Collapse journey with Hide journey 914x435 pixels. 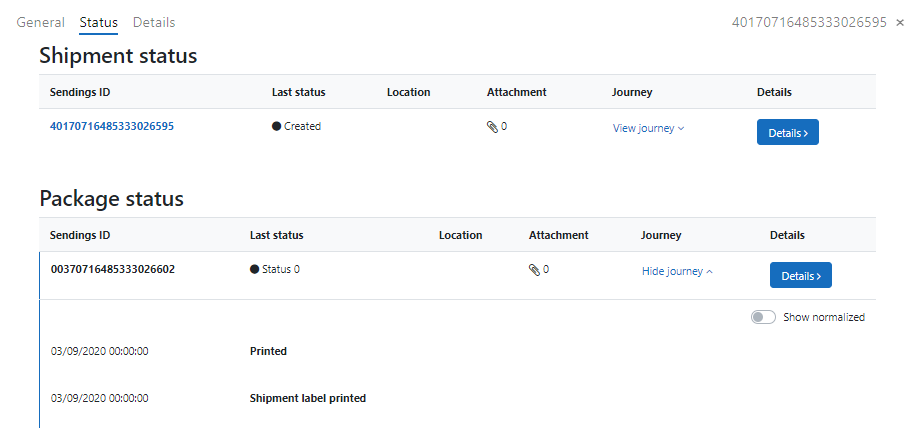[x=677, y=271]
